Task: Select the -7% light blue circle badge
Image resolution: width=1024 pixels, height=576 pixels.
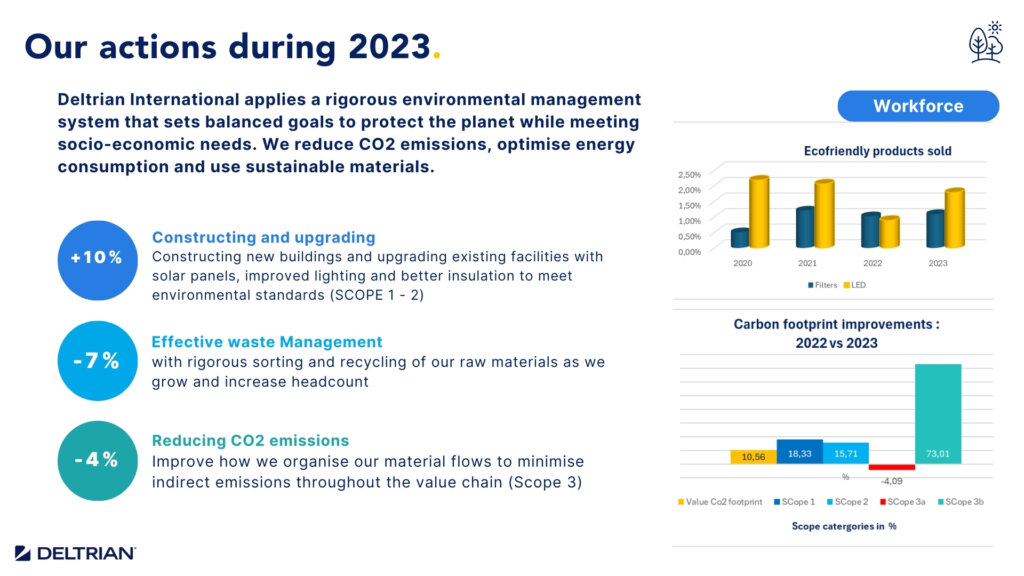Action: [96, 361]
